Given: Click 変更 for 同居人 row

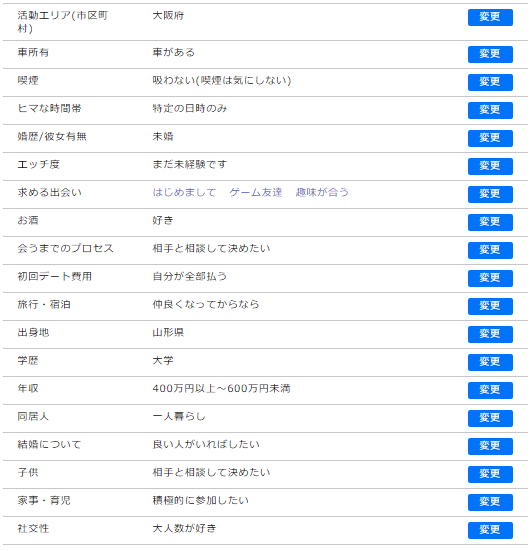Looking at the screenshot, I should (490, 418).
